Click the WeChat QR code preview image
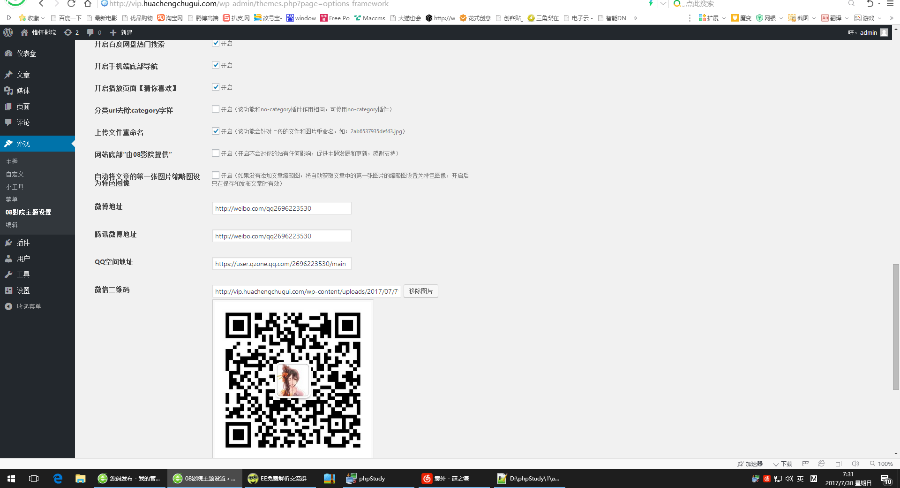 tap(293, 379)
